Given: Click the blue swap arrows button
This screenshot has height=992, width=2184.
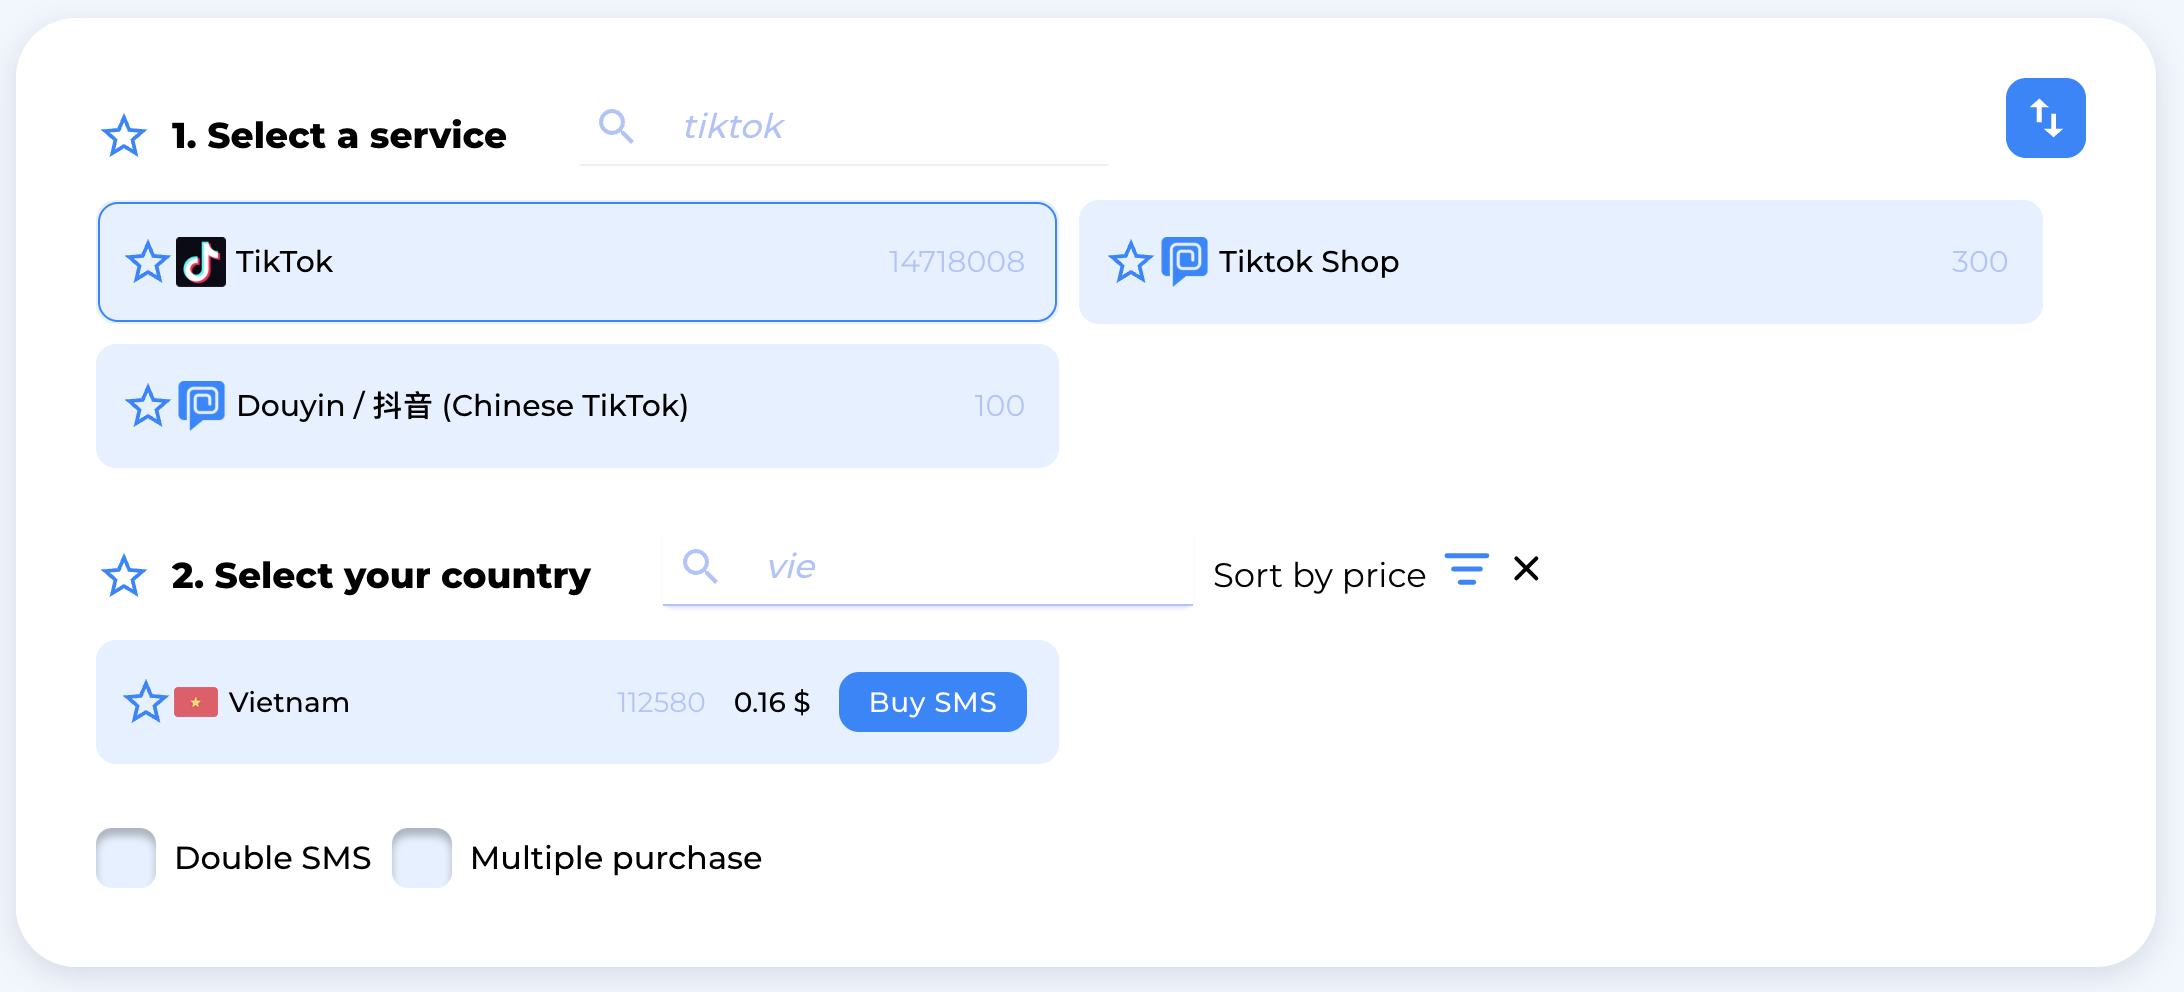Looking at the screenshot, I should 2045,118.
